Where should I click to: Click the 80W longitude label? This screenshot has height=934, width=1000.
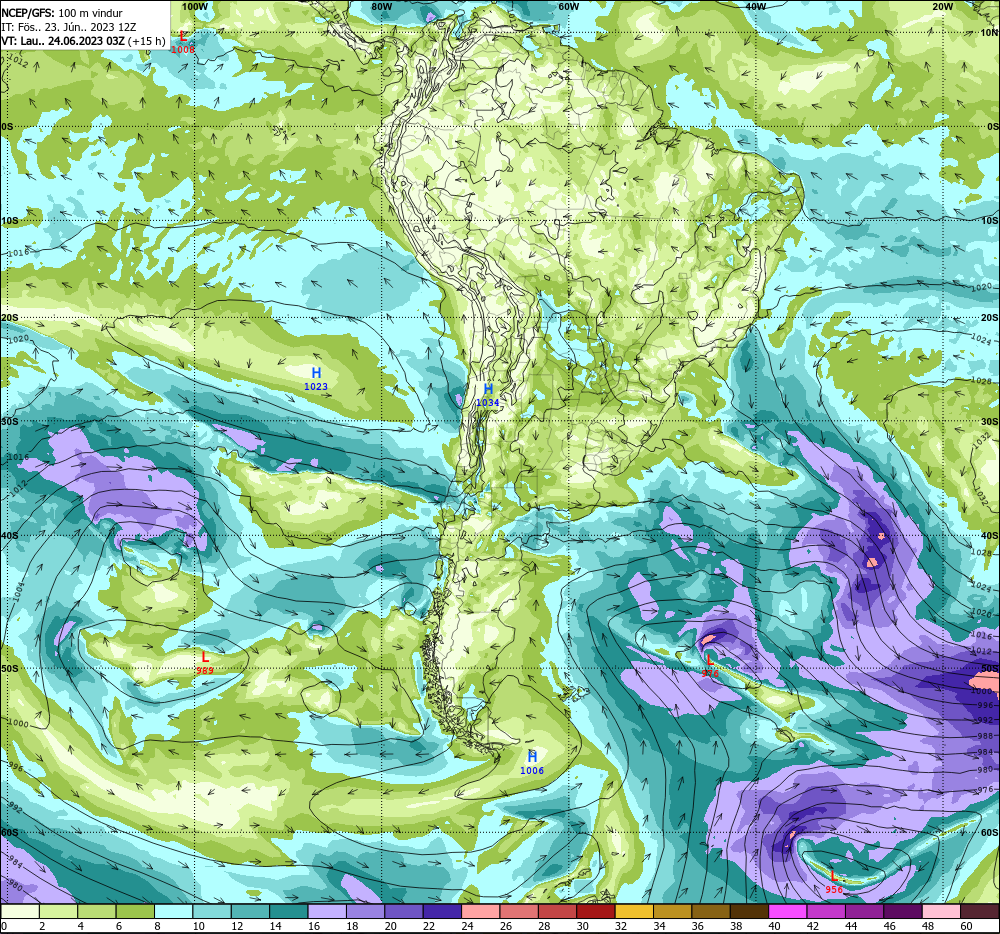tap(381, 6)
